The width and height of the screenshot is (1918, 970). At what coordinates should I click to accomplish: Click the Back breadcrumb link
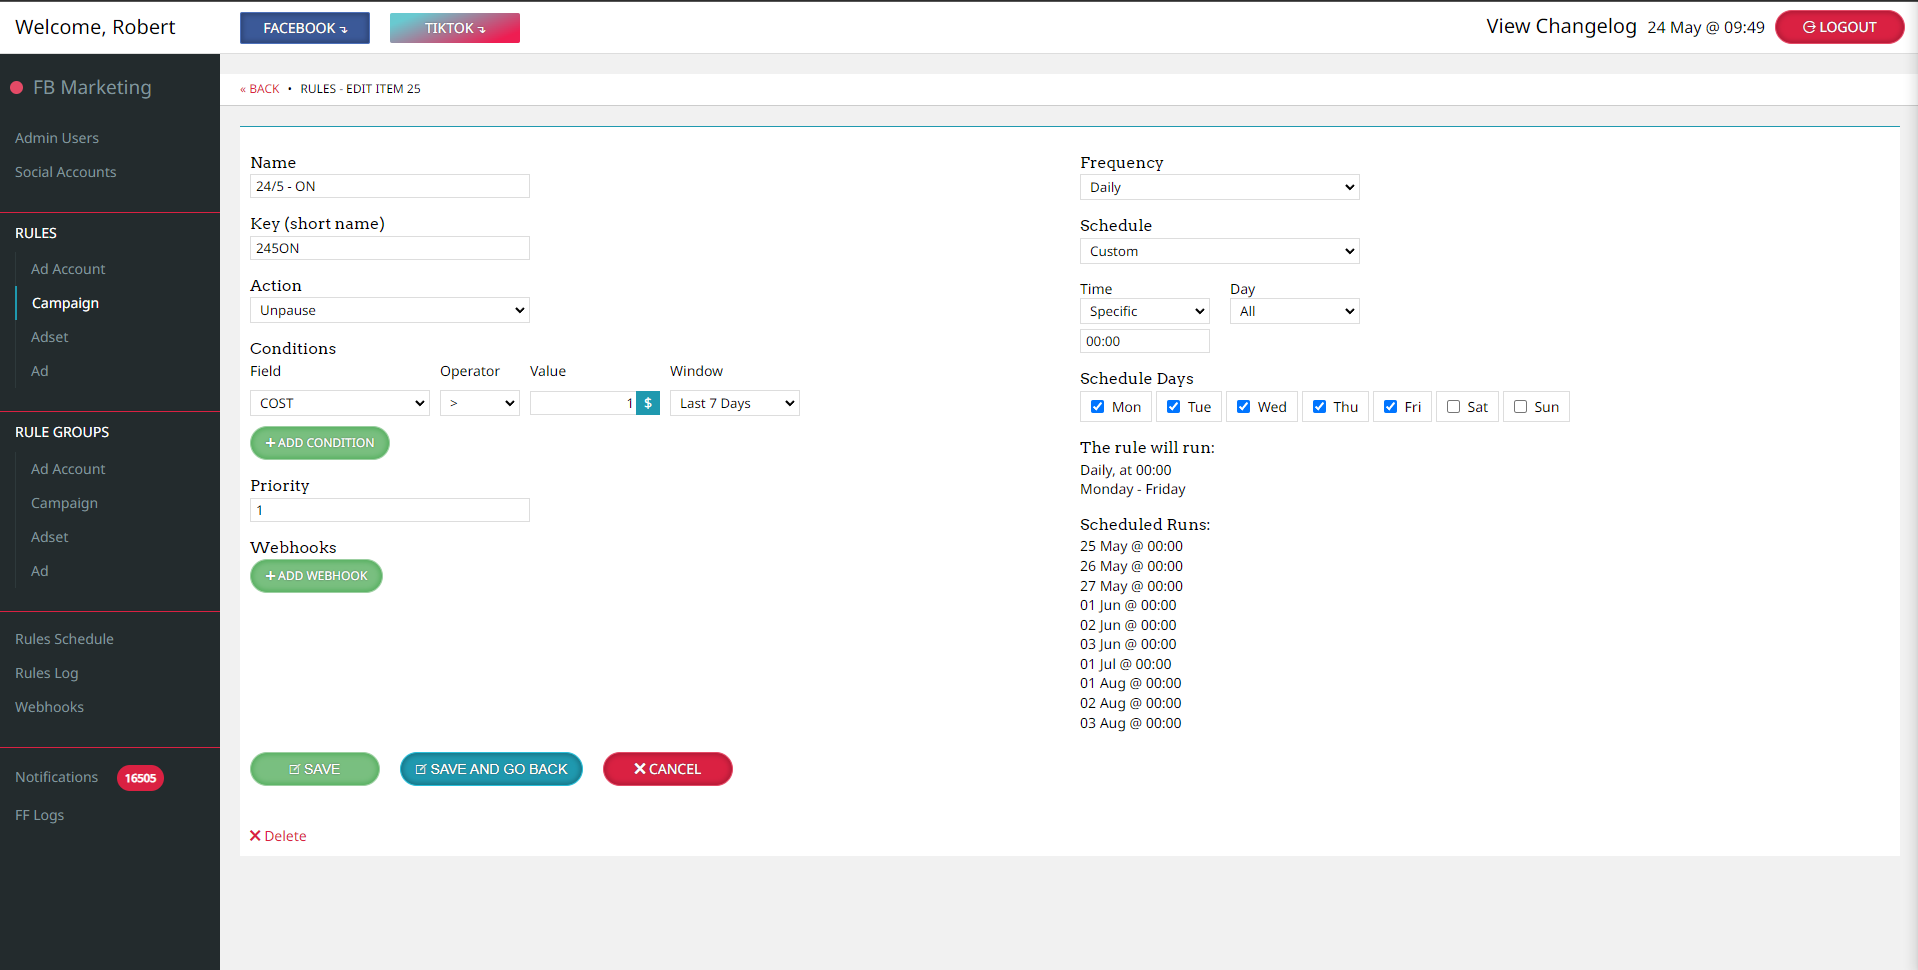261,89
